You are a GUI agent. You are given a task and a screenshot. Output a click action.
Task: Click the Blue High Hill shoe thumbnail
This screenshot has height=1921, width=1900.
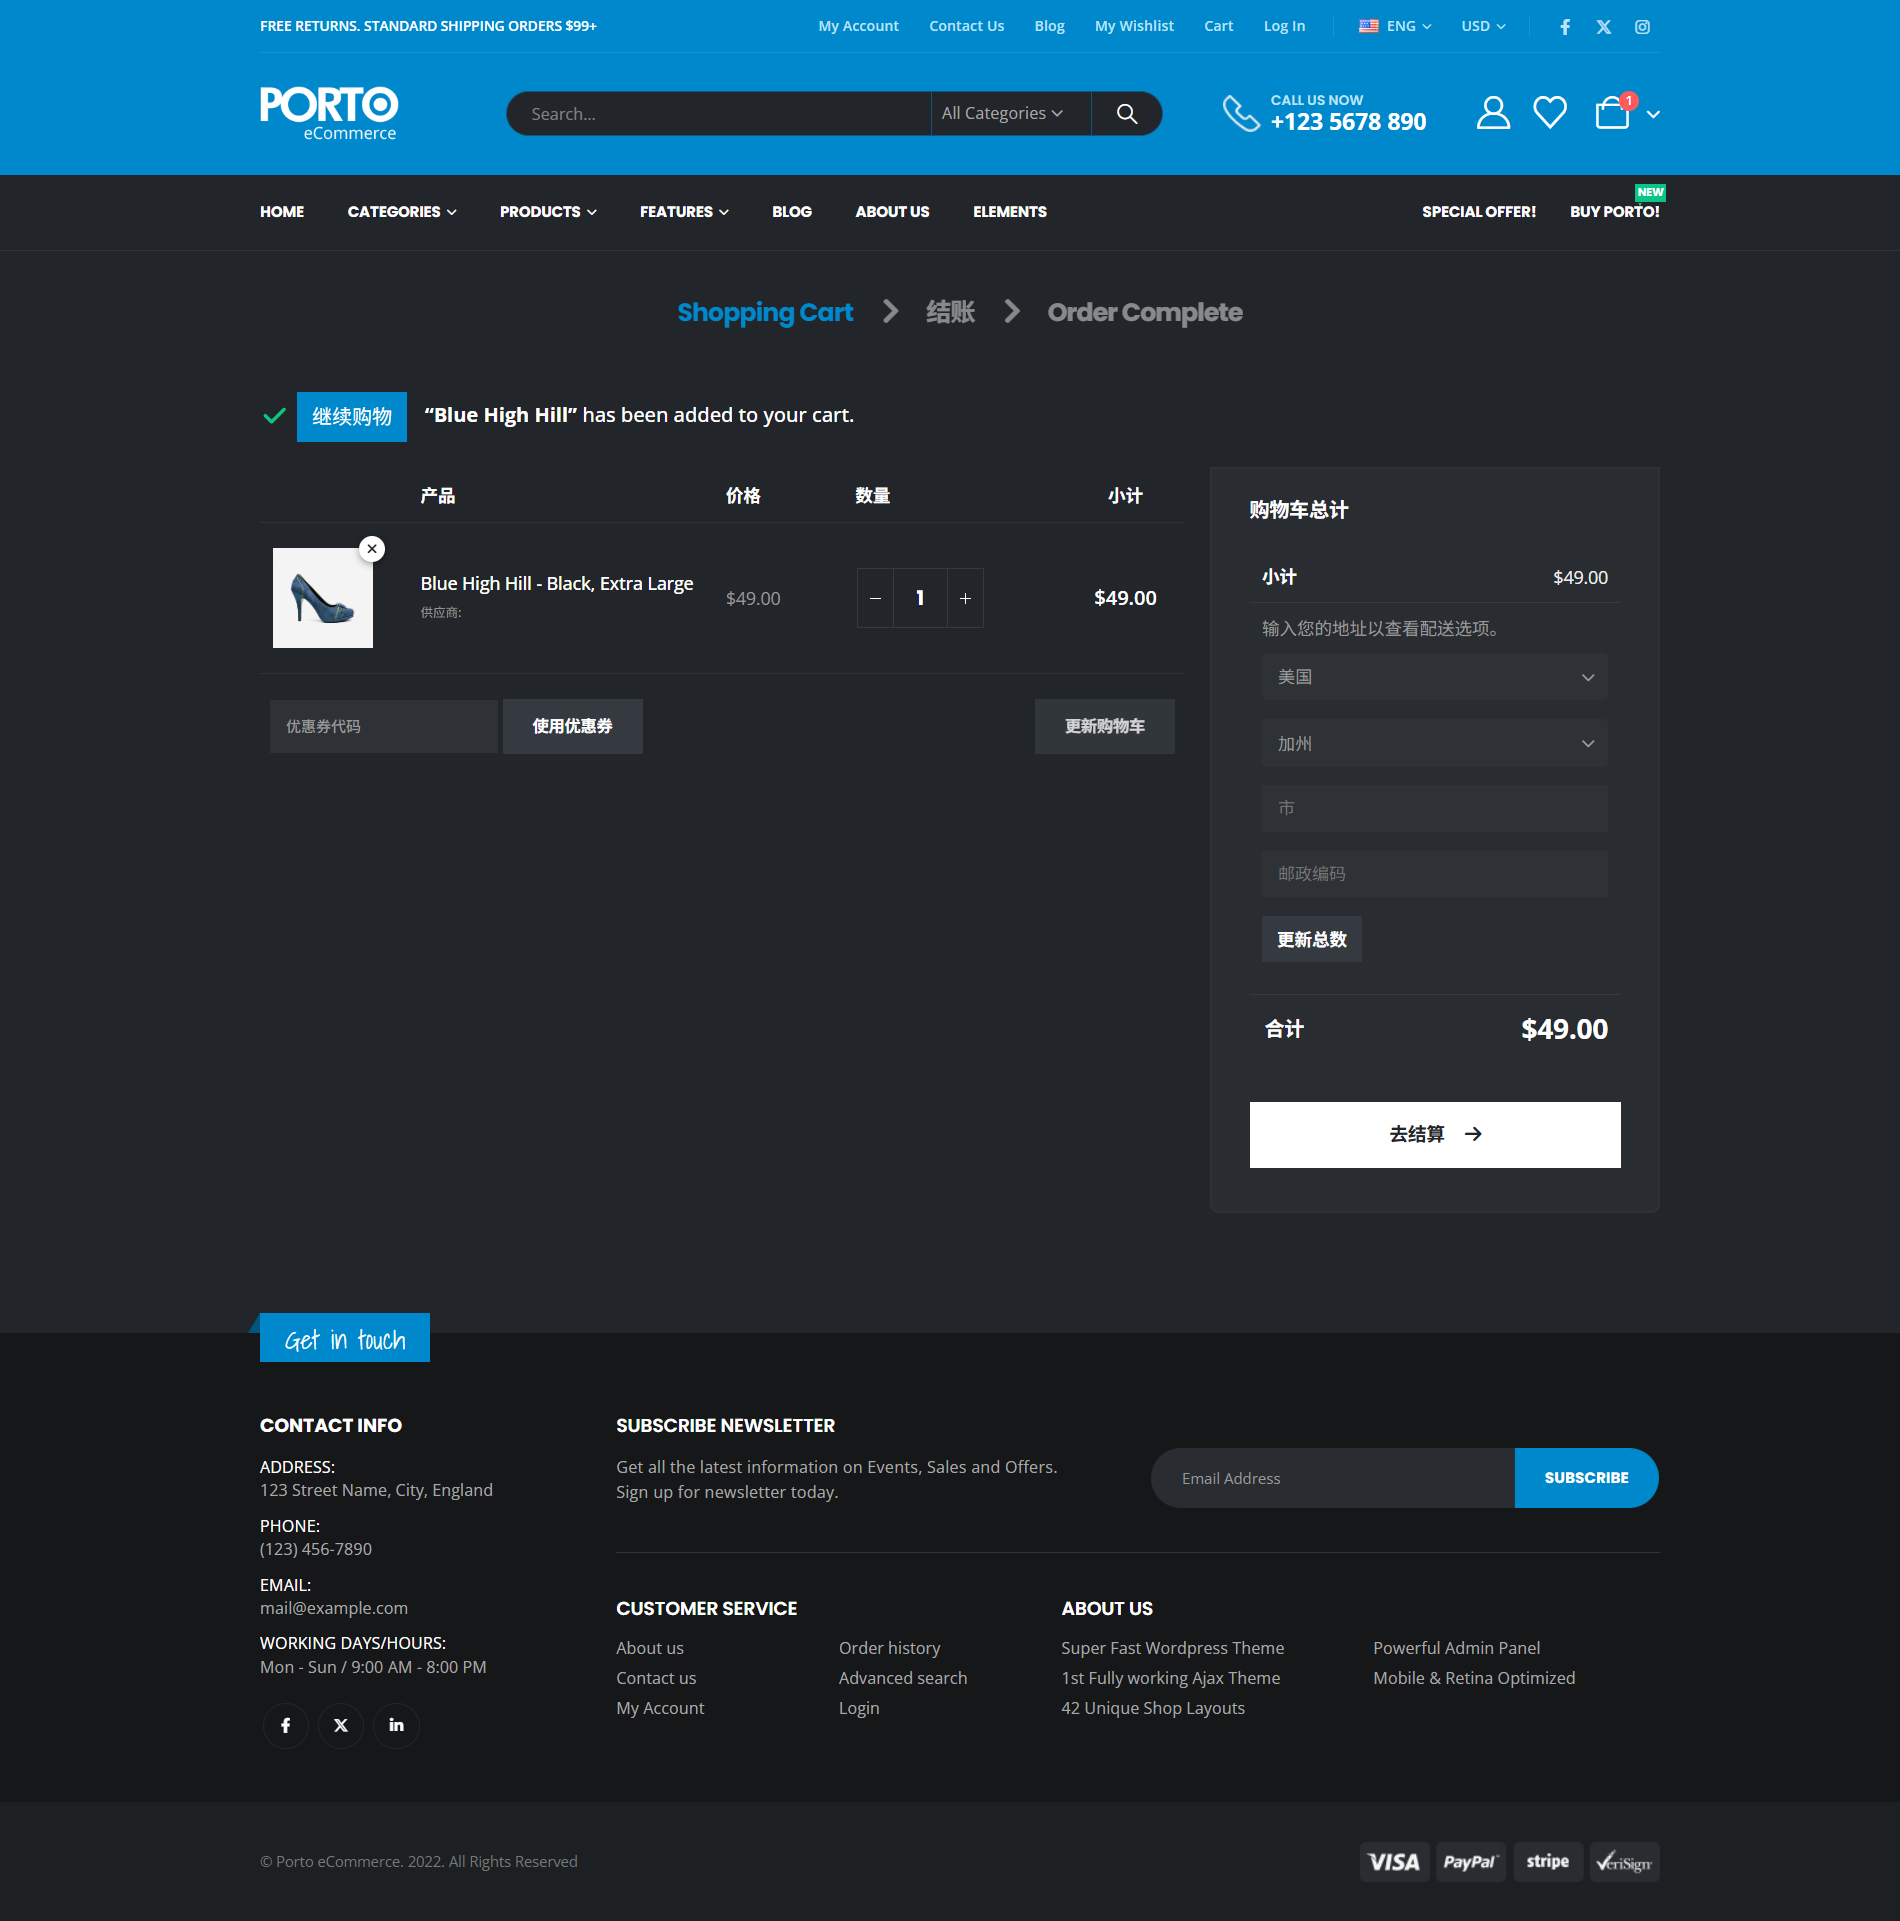click(323, 598)
